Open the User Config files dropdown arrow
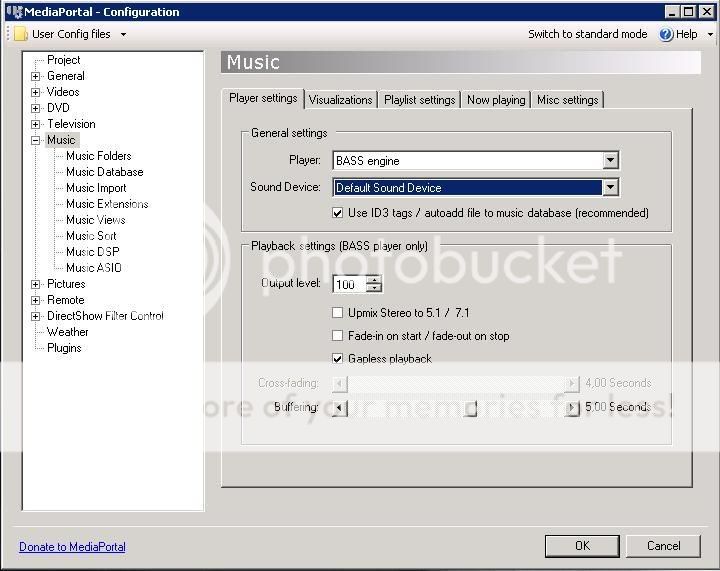 pos(123,34)
